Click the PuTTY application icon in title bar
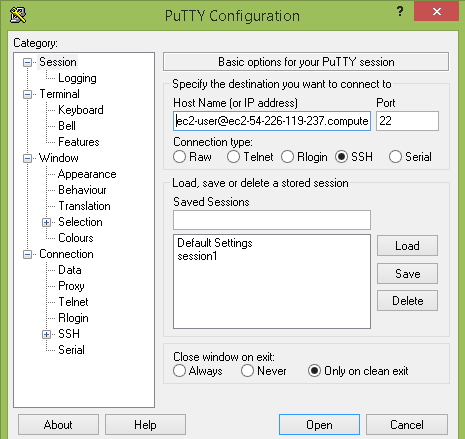The image size is (465, 439). [x=18, y=15]
